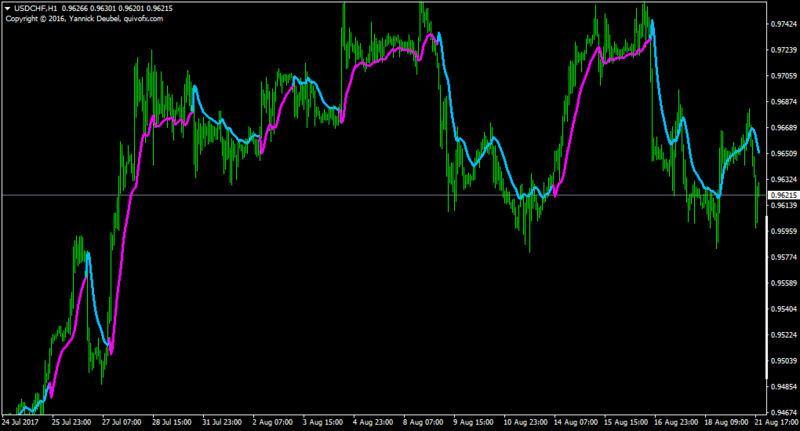Image resolution: width=800 pixels, height=431 pixels.
Task: Click price scale value 0.95039
Action: pyautogui.click(x=784, y=361)
